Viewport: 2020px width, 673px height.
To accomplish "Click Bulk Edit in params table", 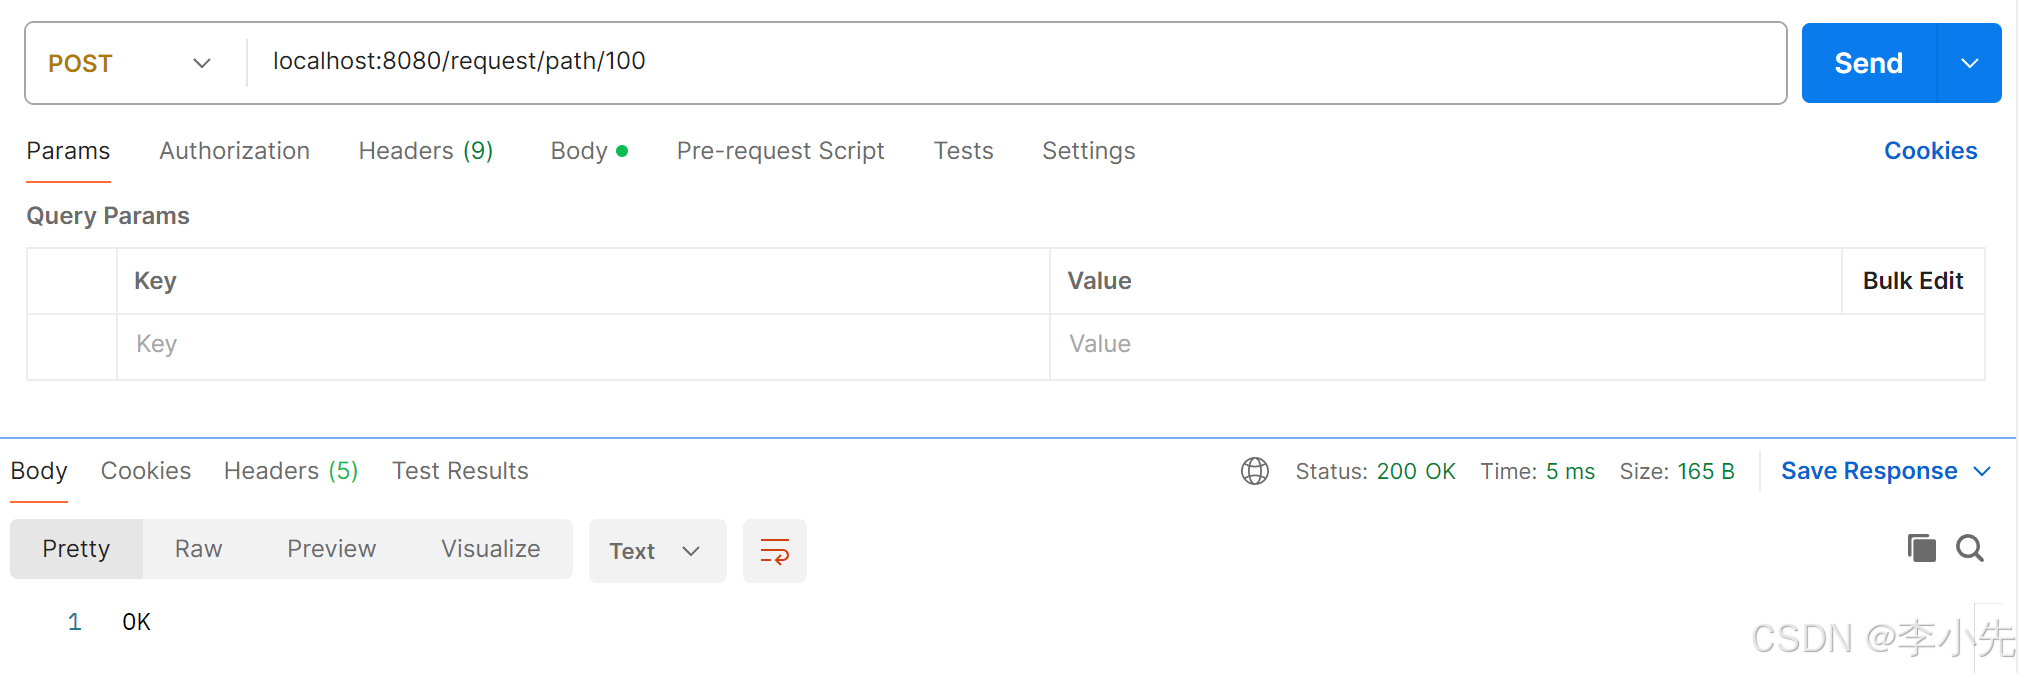I will tap(1912, 281).
